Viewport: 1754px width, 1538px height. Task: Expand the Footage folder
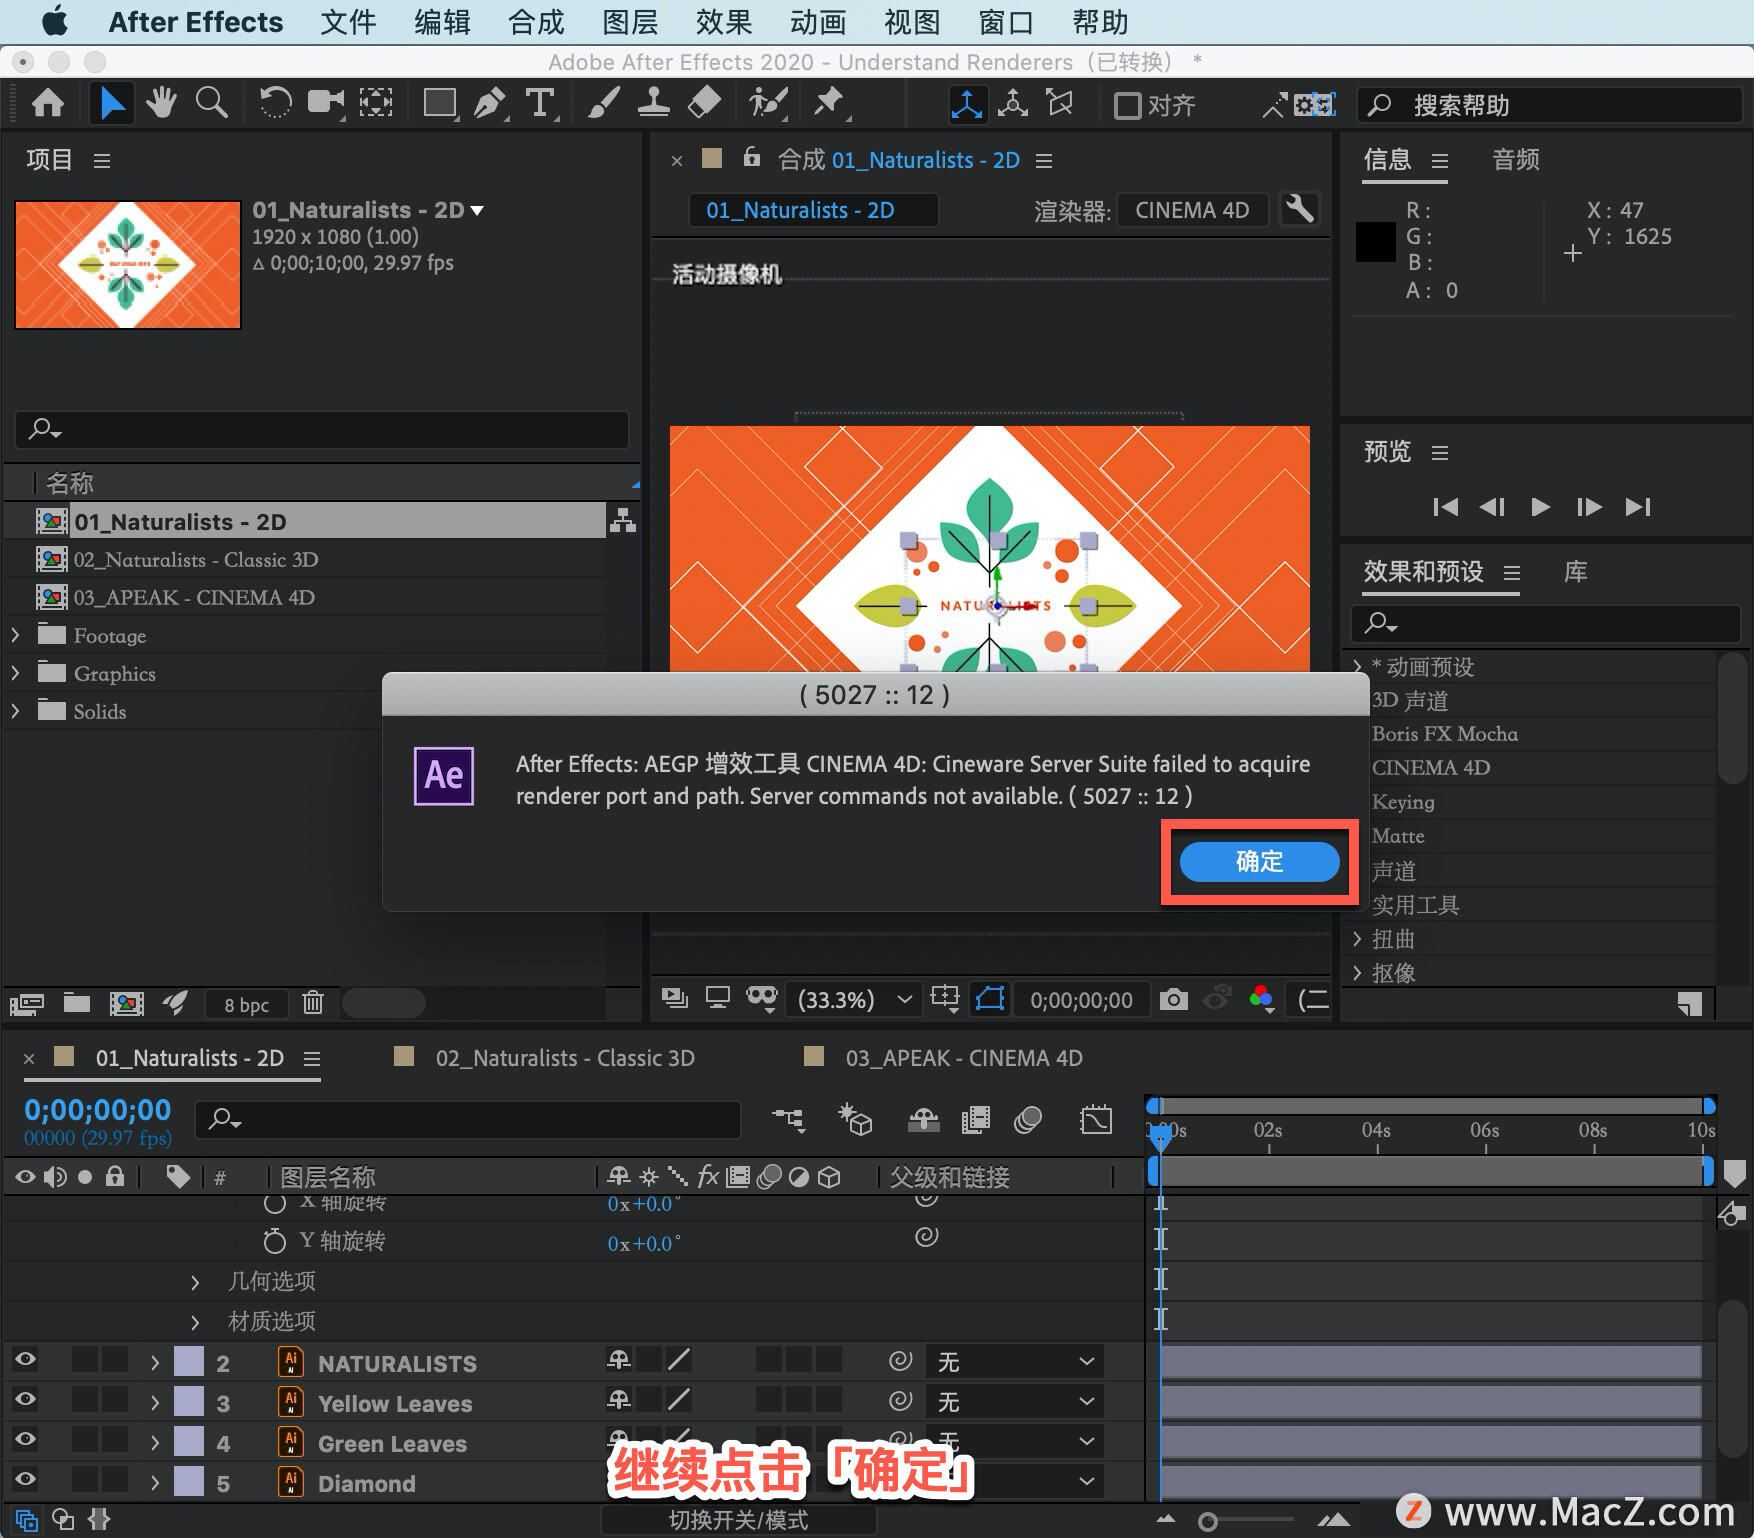pos(15,635)
